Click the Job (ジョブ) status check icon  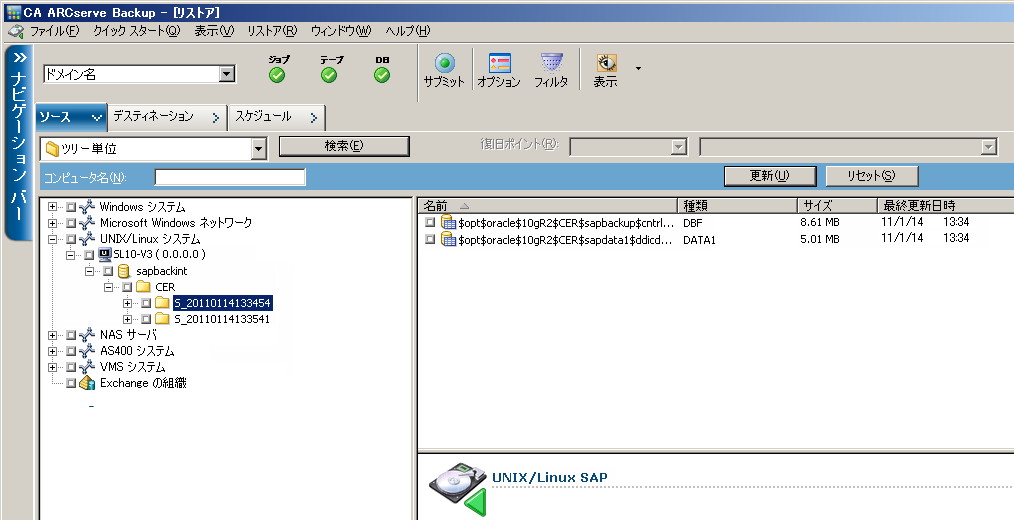point(277,76)
